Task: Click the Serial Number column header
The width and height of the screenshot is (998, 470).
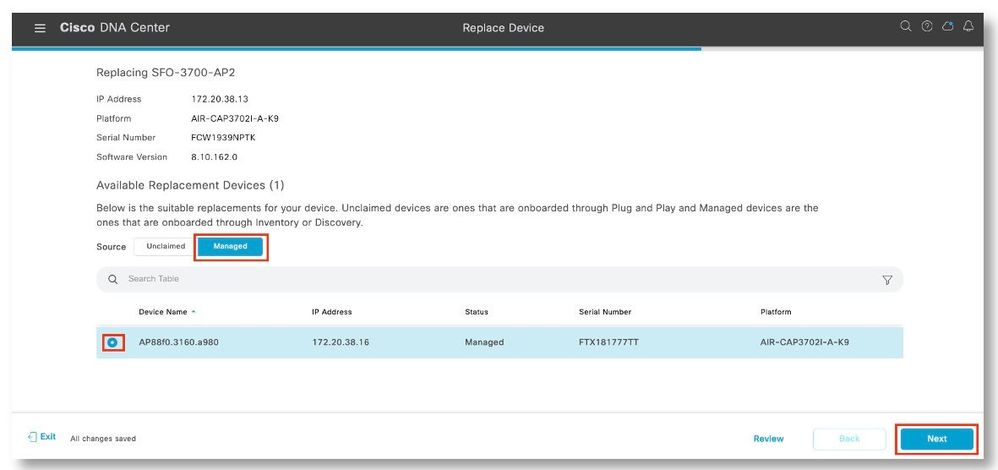Action: (x=605, y=312)
